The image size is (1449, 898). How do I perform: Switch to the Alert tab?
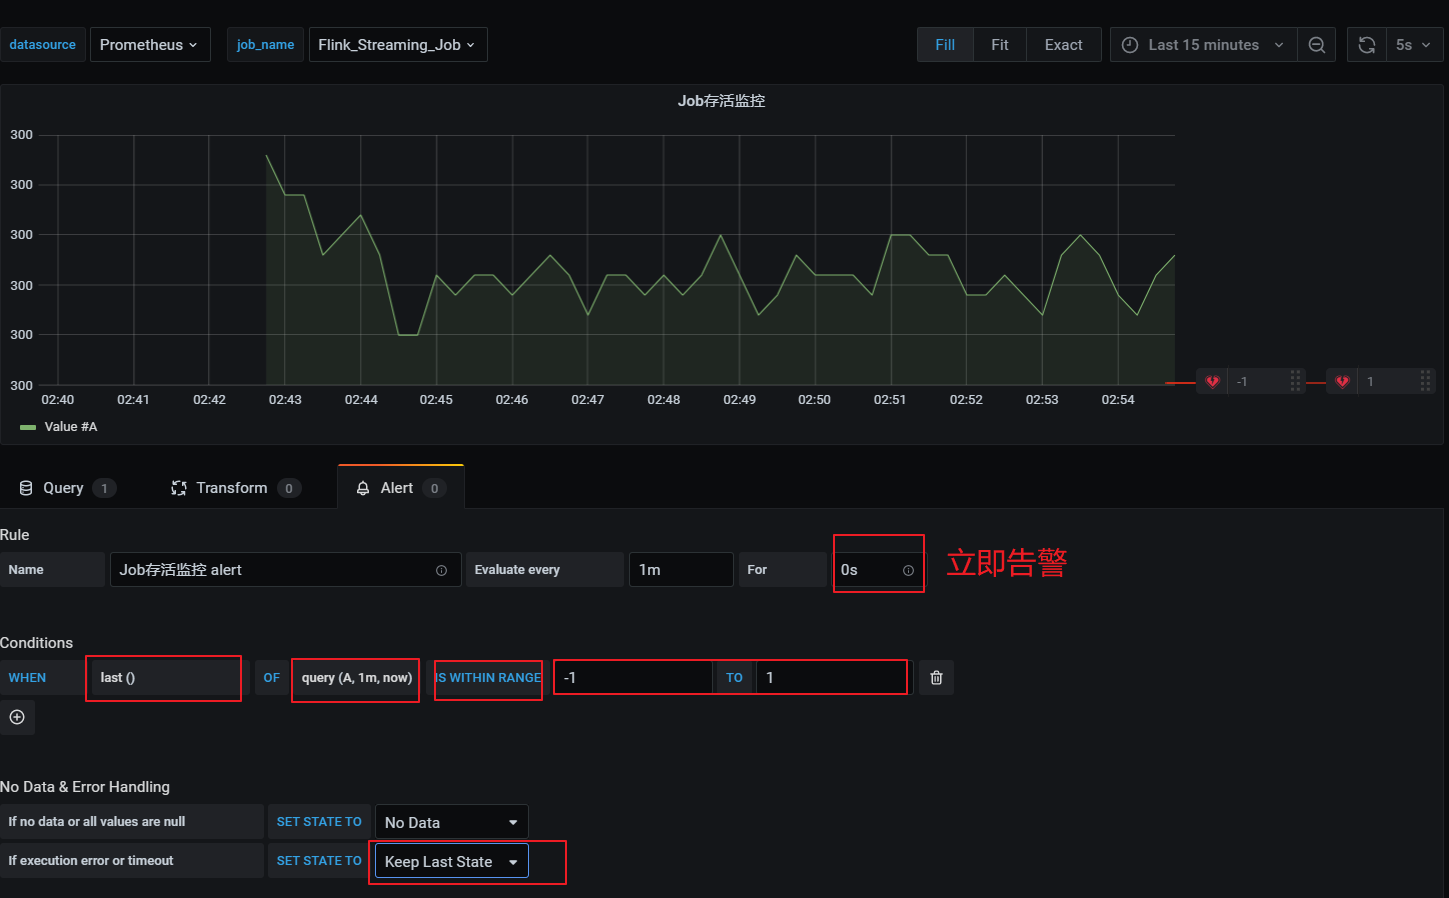pyautogui.click(x=401, y=488)
